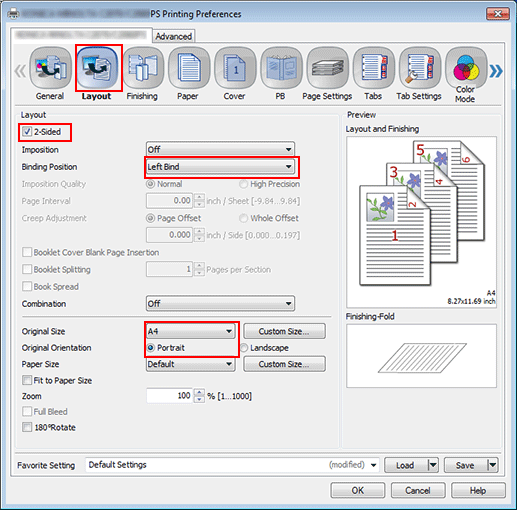Open the Combination dropdown
Screen dimensions: 517x510
[x=220, y=304]
